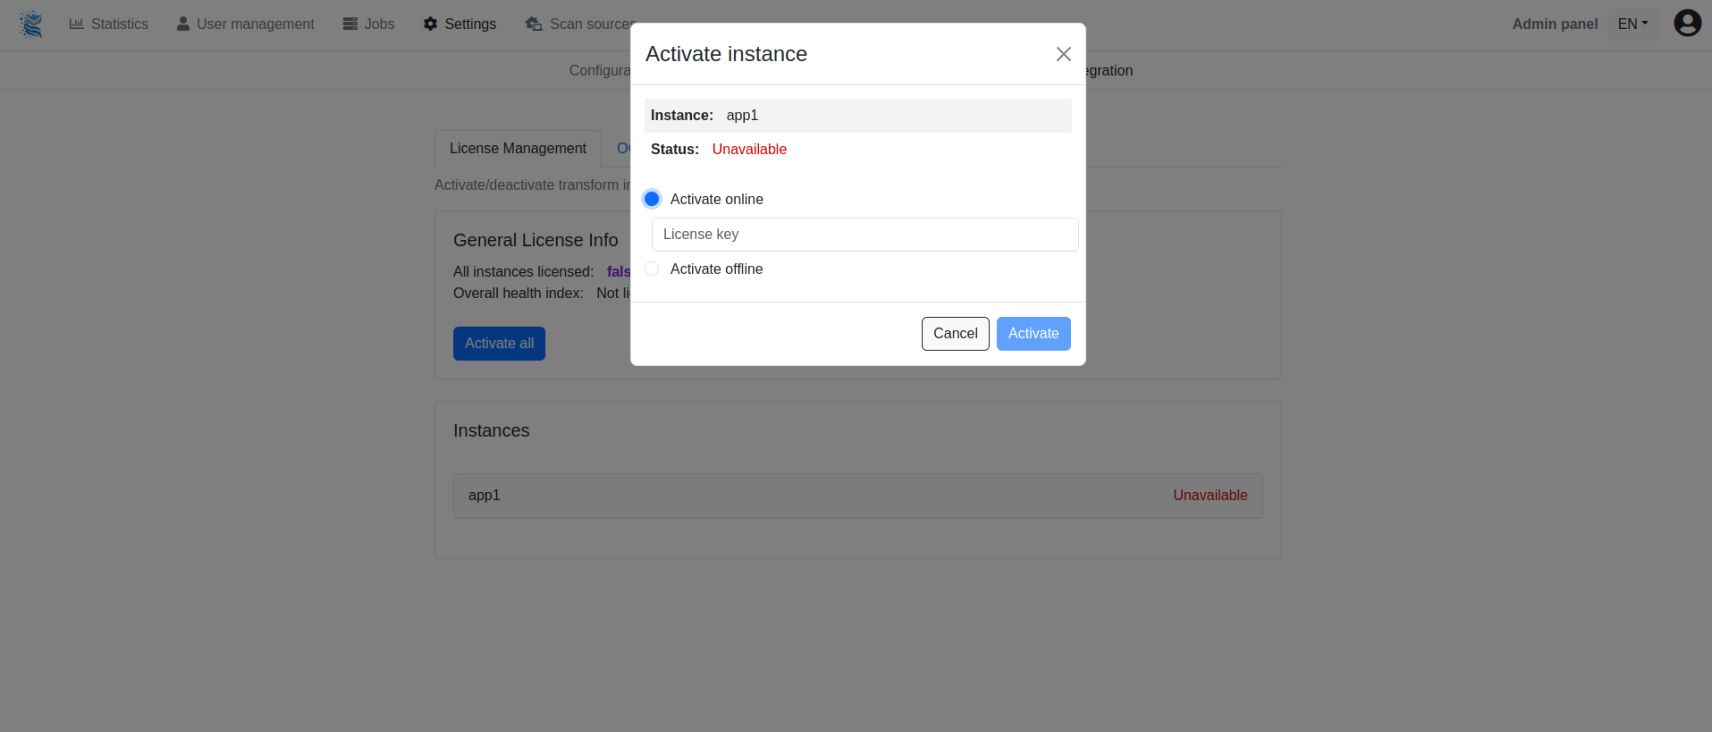This screenshot has width=1712, height=732.
Task: Click the Settings gear icon
Action: [x=431, y=24]
